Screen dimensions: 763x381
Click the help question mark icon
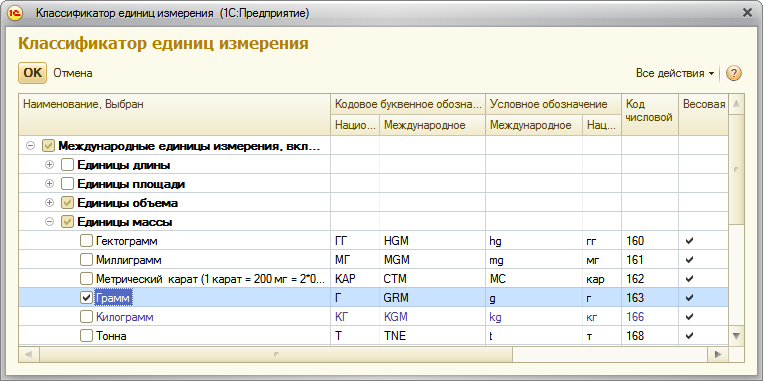[734, 73]
